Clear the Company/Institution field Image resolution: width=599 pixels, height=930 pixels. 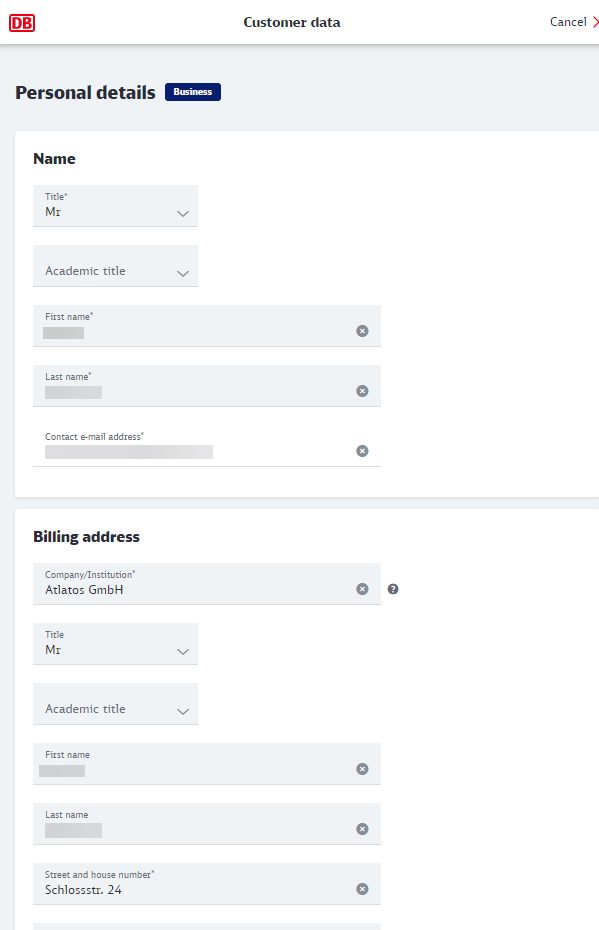pos(362,589)
